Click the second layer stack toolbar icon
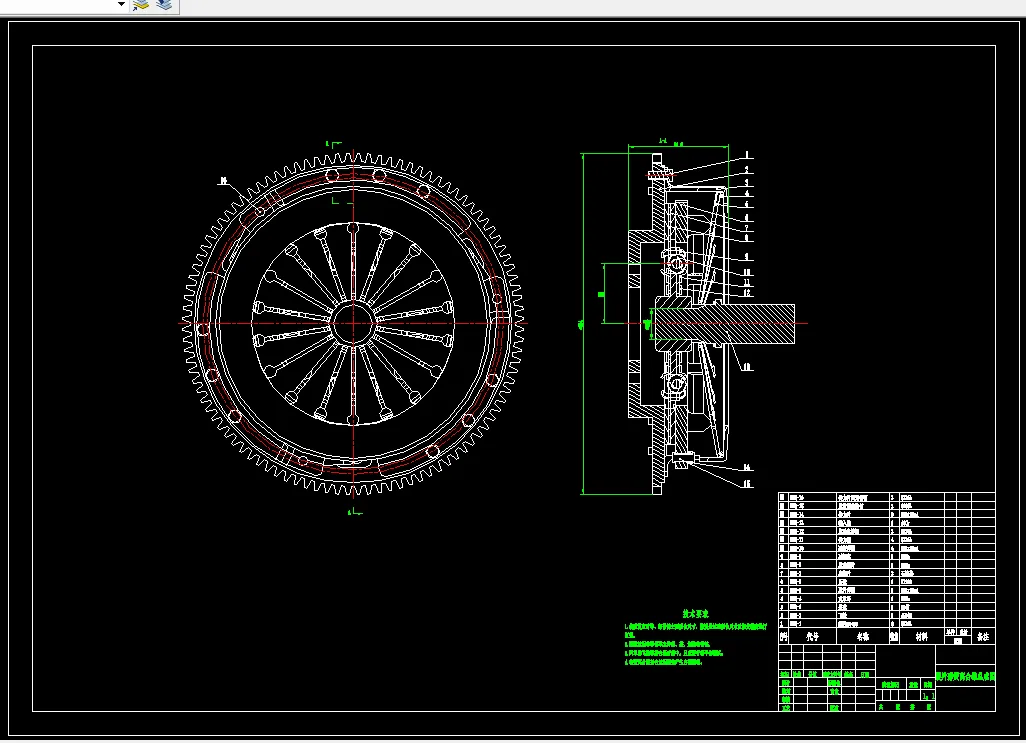 click(x=164, y=5)
